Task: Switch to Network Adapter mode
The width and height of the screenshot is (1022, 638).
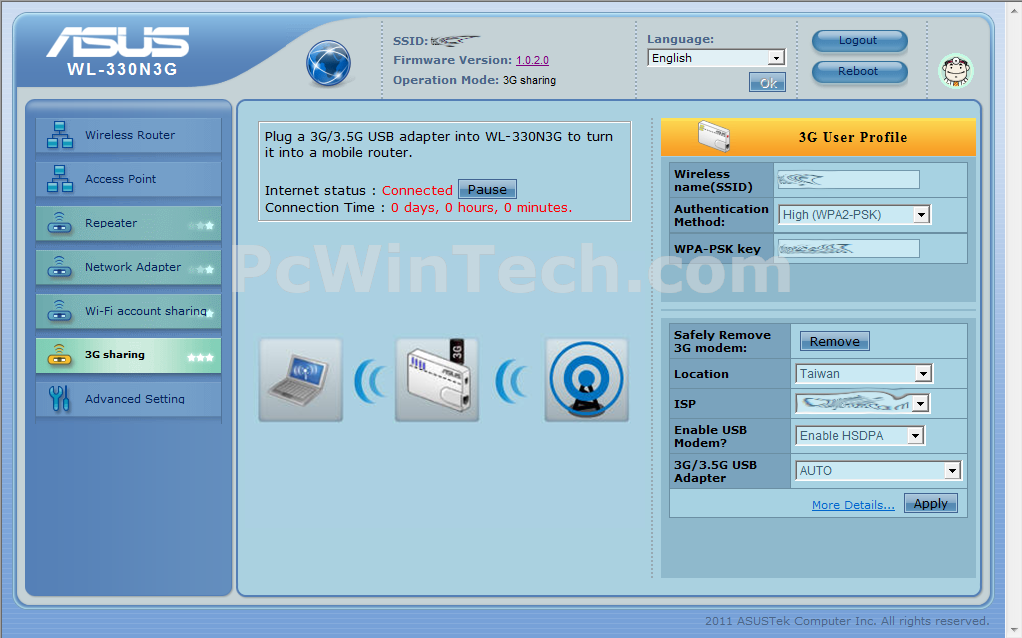Action: 128,267
